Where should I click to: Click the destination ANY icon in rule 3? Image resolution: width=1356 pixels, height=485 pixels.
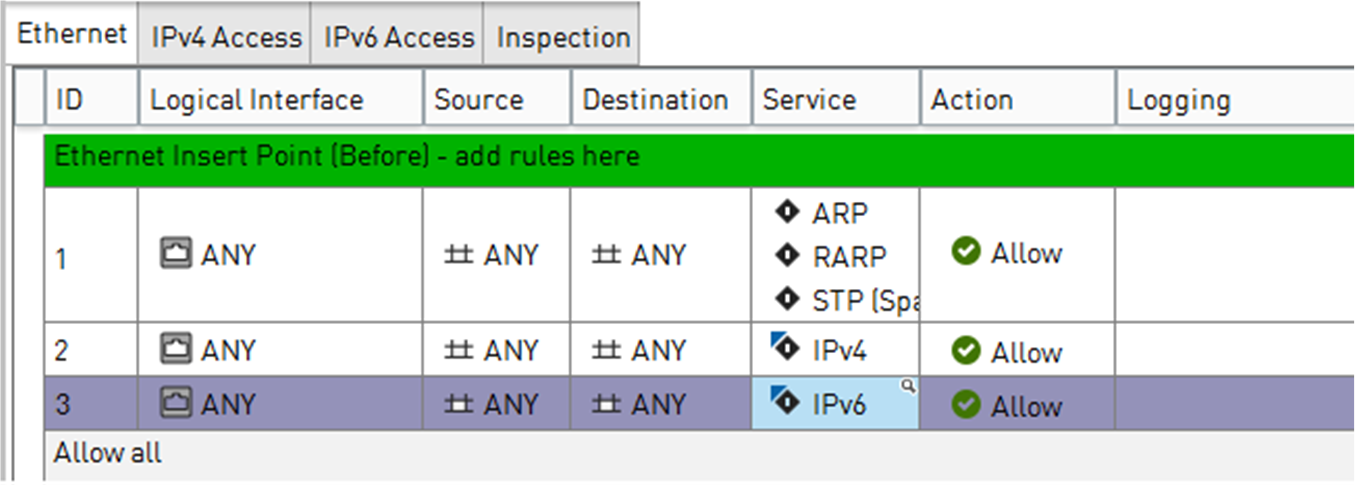click(x=607, y=405)
